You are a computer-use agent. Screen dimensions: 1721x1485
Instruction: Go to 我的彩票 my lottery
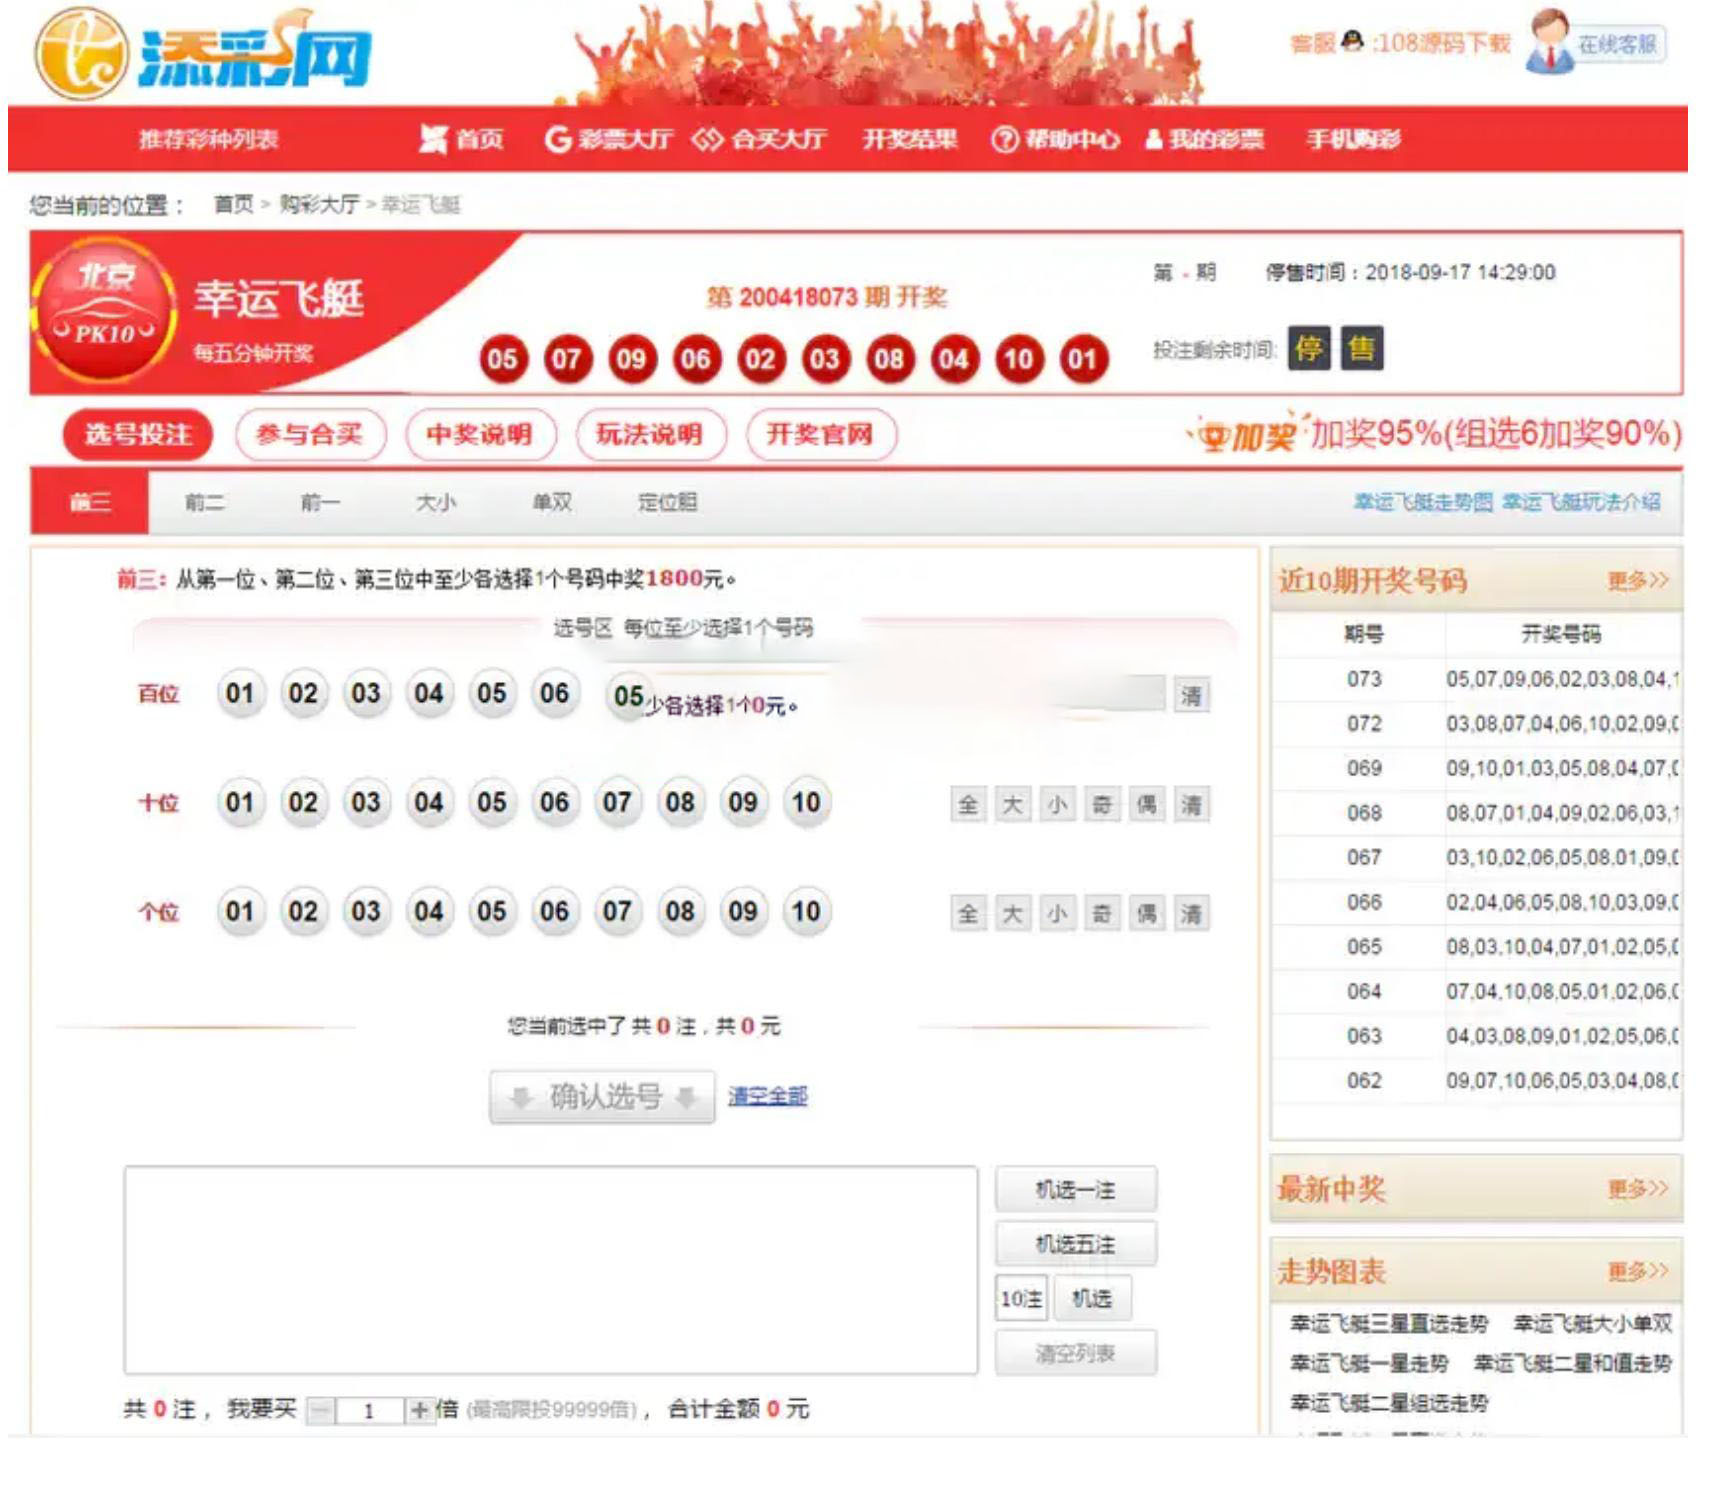[1205, 139]
